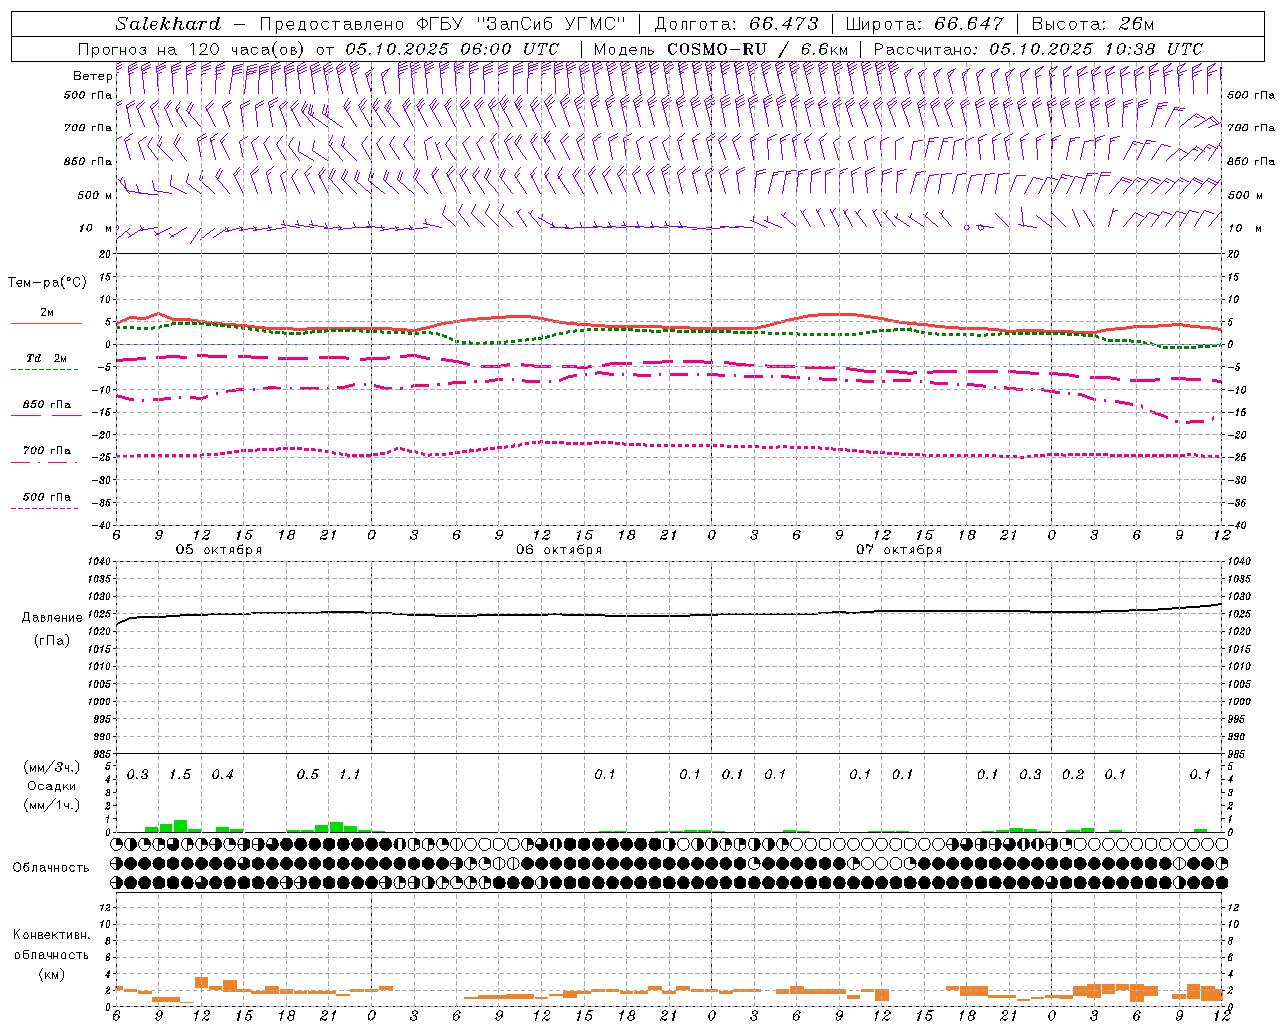Click the precipitation value '0.2'
1280x1024 pixels.
pyautogui.click(x=1072, y=775)
